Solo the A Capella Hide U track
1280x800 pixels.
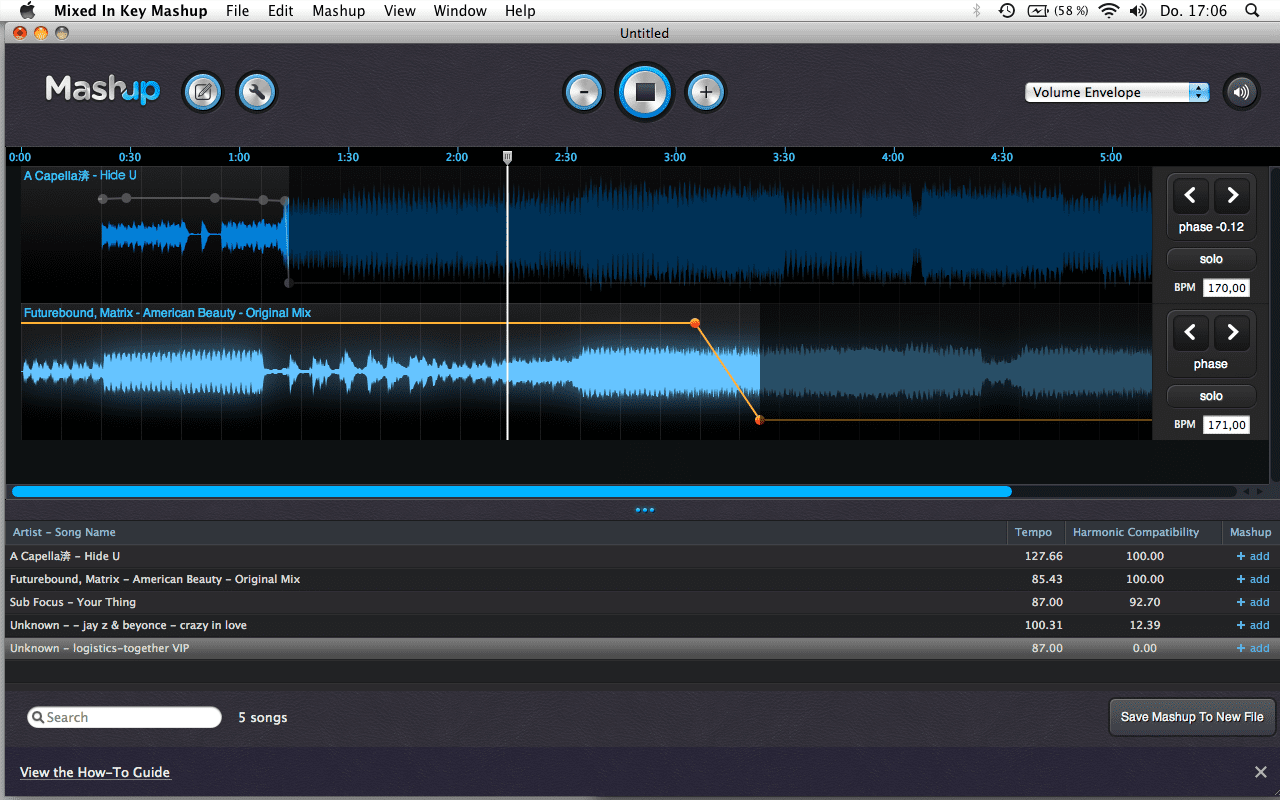coord(1210,258)
